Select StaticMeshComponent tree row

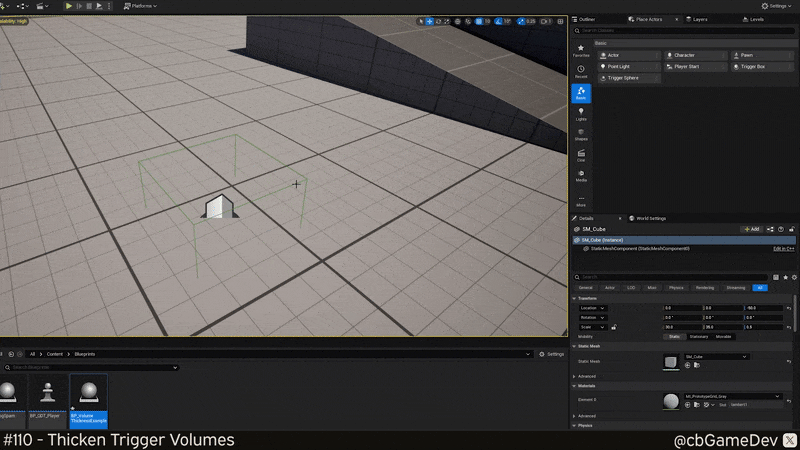[640, 248]
